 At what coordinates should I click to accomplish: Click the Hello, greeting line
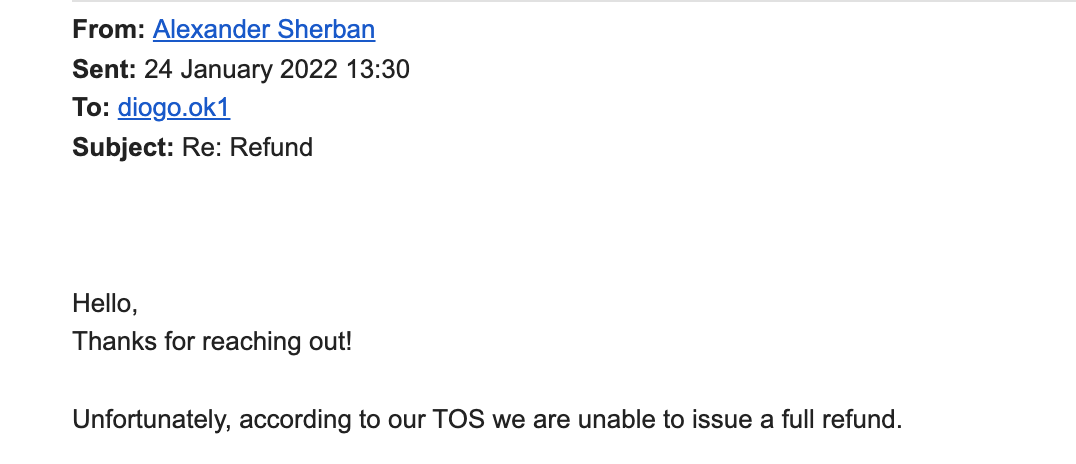(105, 303)
